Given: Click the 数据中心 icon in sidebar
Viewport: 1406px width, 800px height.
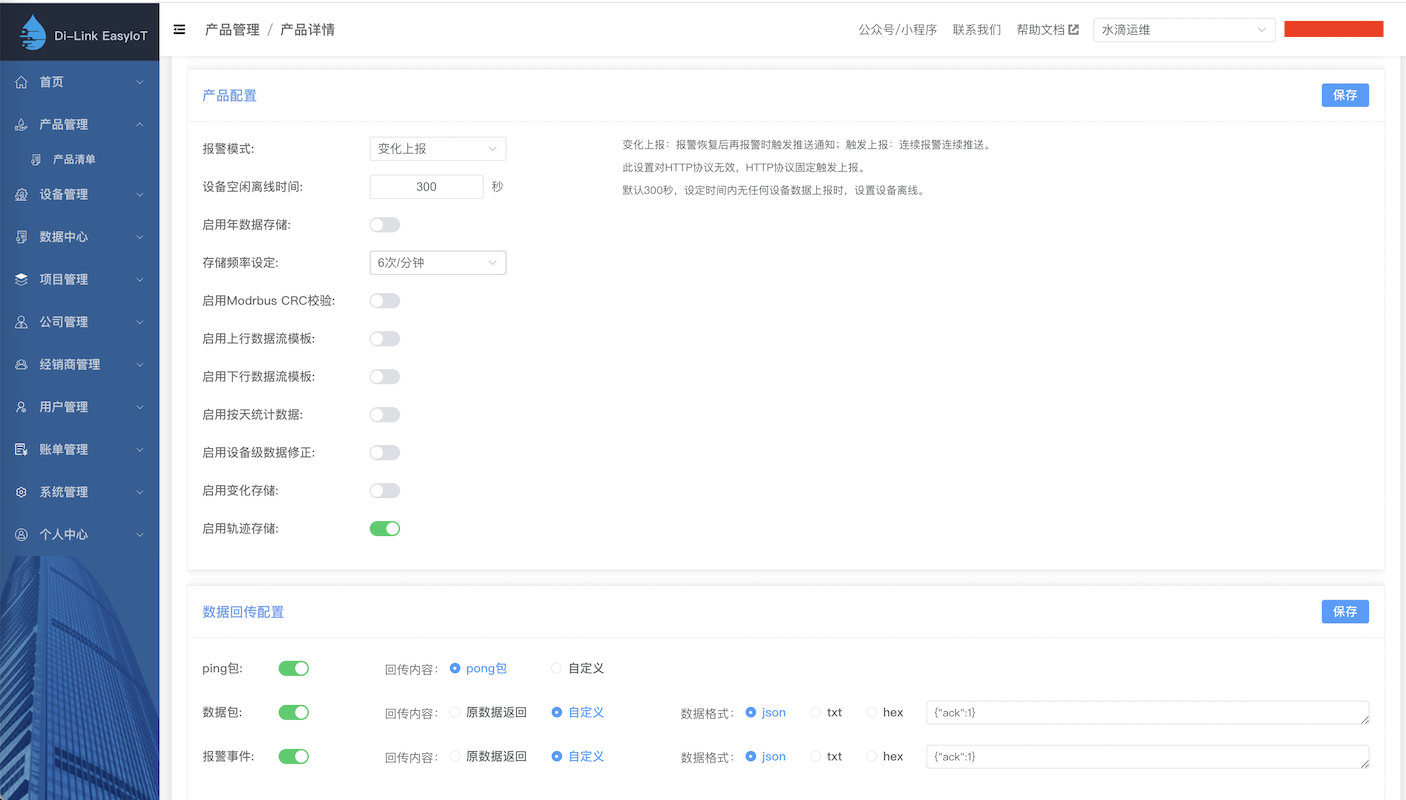Looking at the screenshot, I should pos(22,237).
